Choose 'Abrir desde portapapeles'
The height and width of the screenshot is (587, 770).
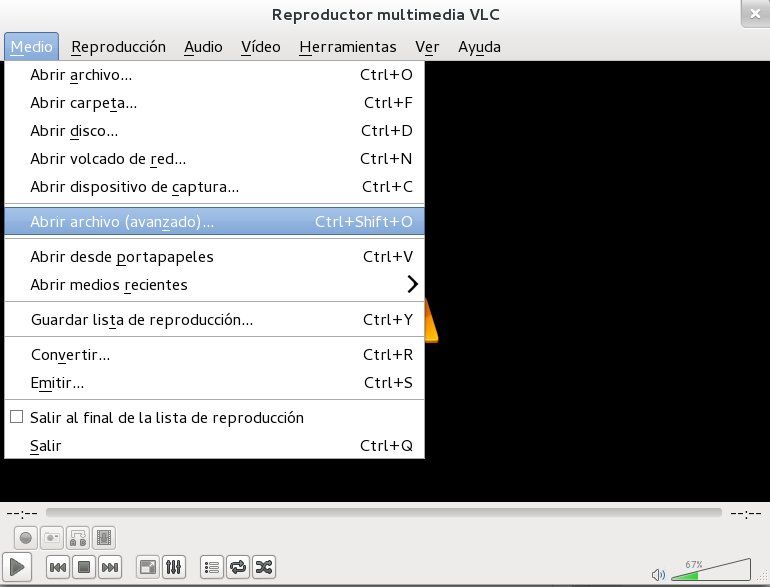(215, 256)
